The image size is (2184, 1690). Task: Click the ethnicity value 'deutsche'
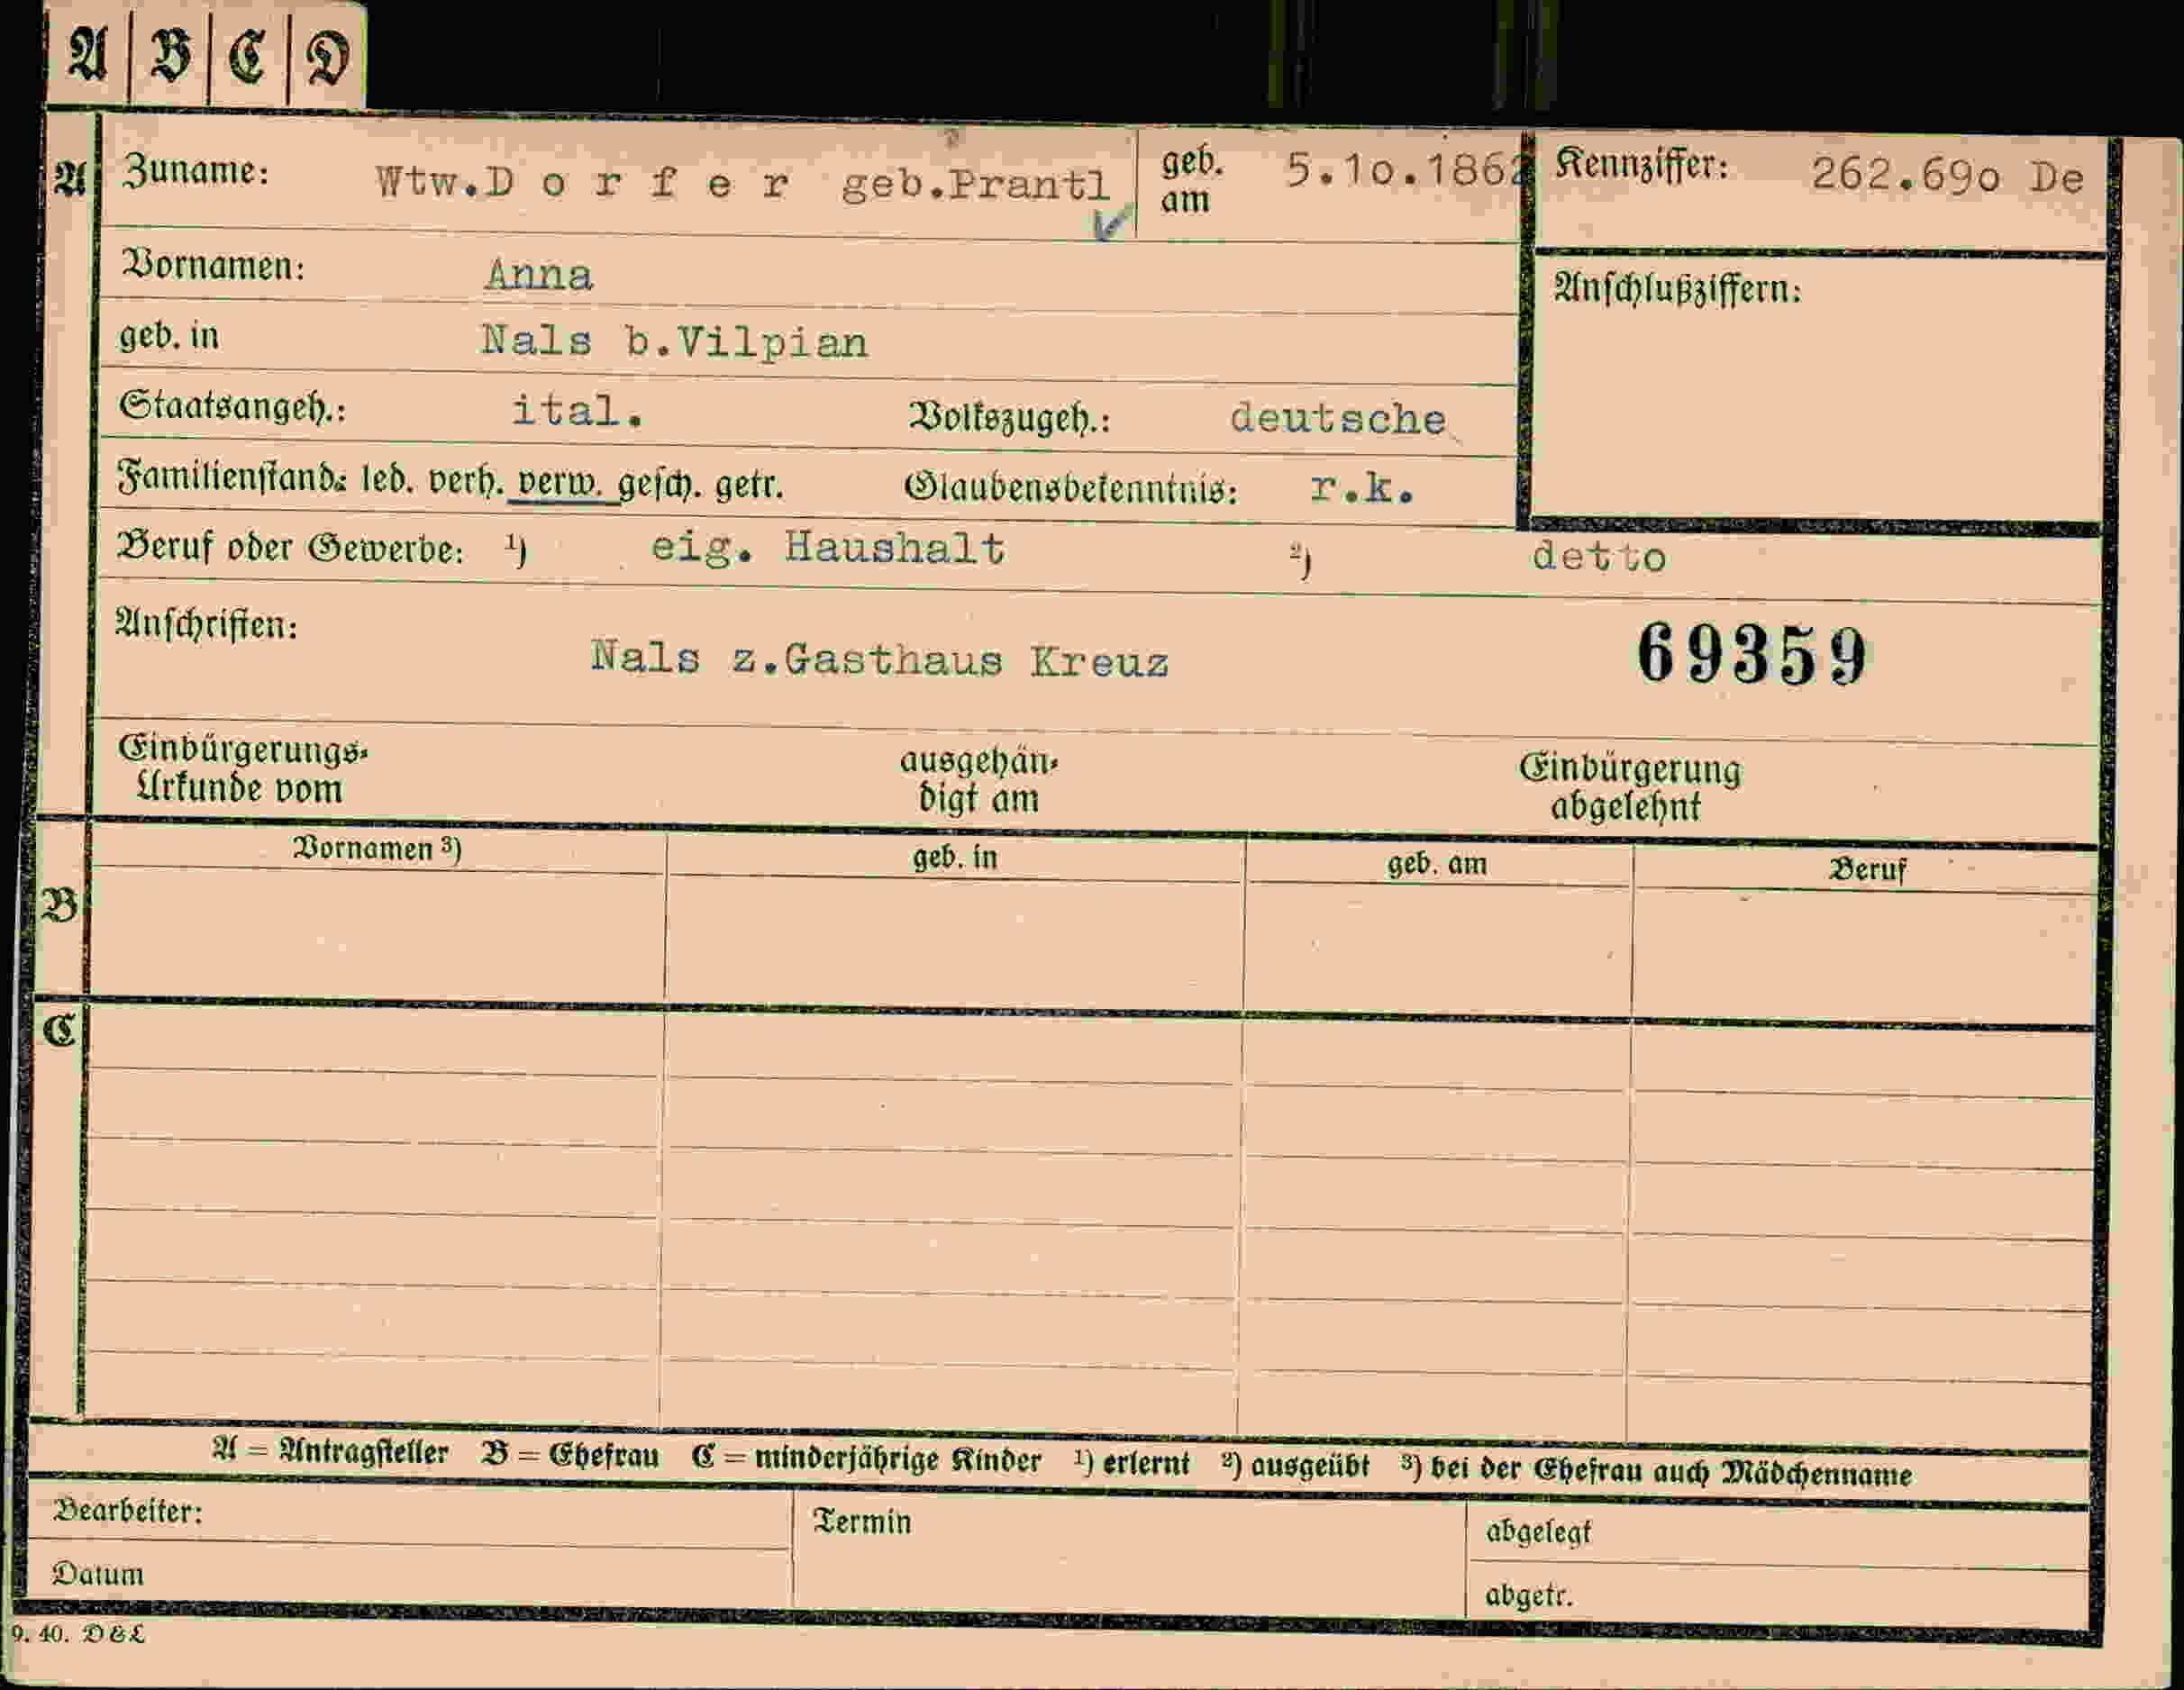point(1338,418)
